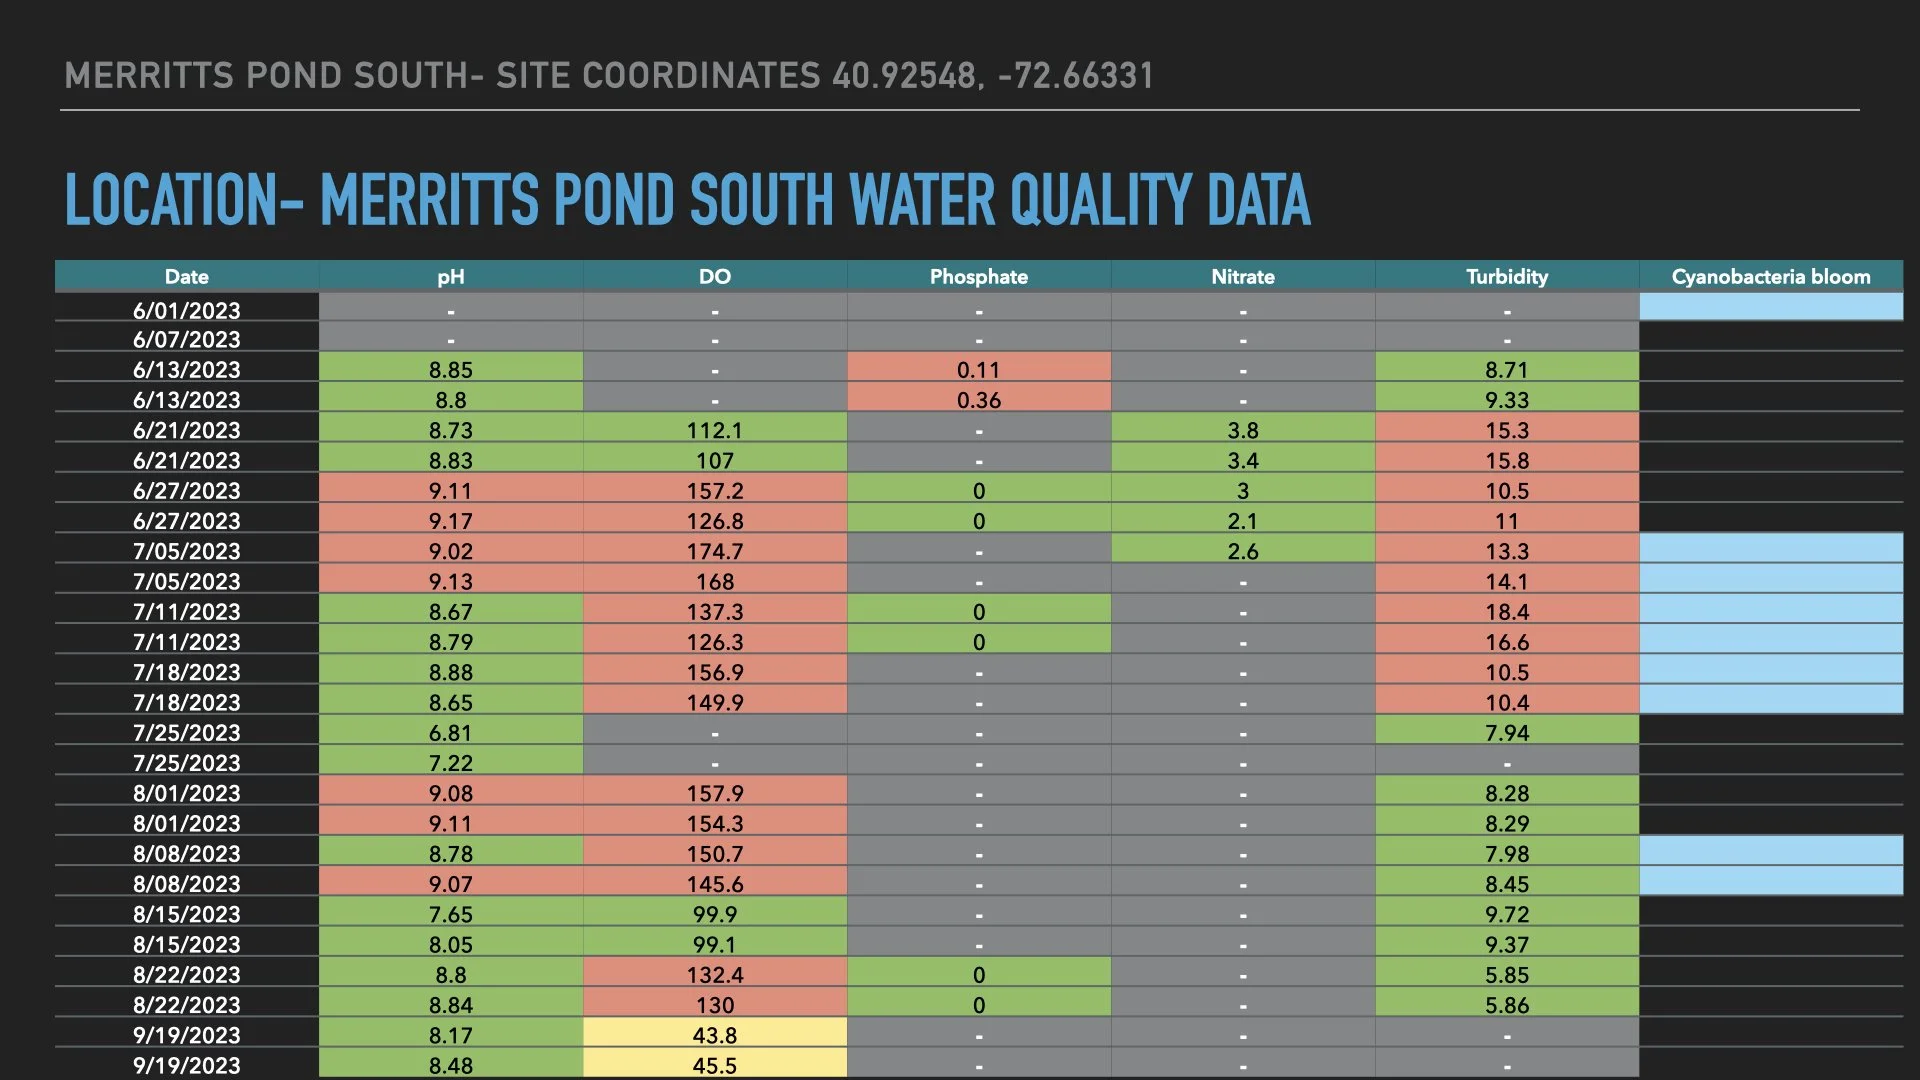1920x1080 pixels.
Task: Click the 18.4 Turbidity cell
Action: (1506, 611)
